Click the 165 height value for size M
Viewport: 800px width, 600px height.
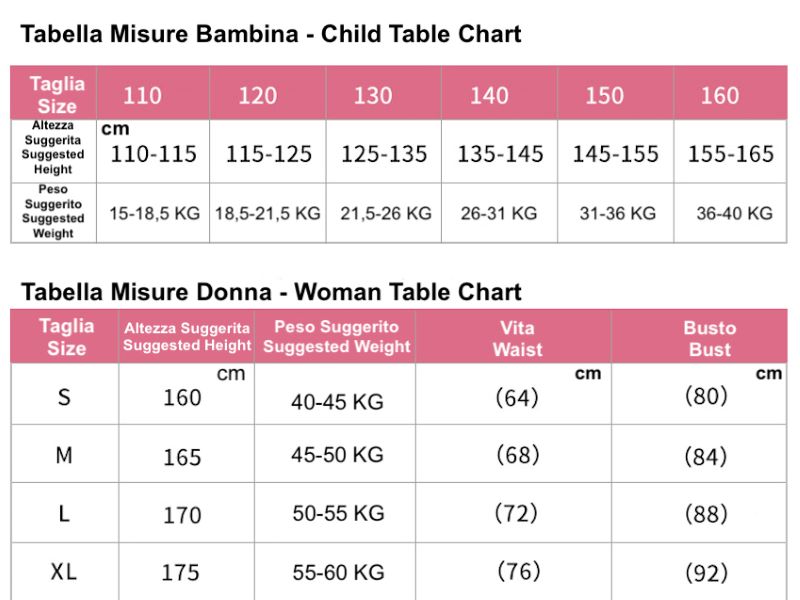[x=182, y=457]
